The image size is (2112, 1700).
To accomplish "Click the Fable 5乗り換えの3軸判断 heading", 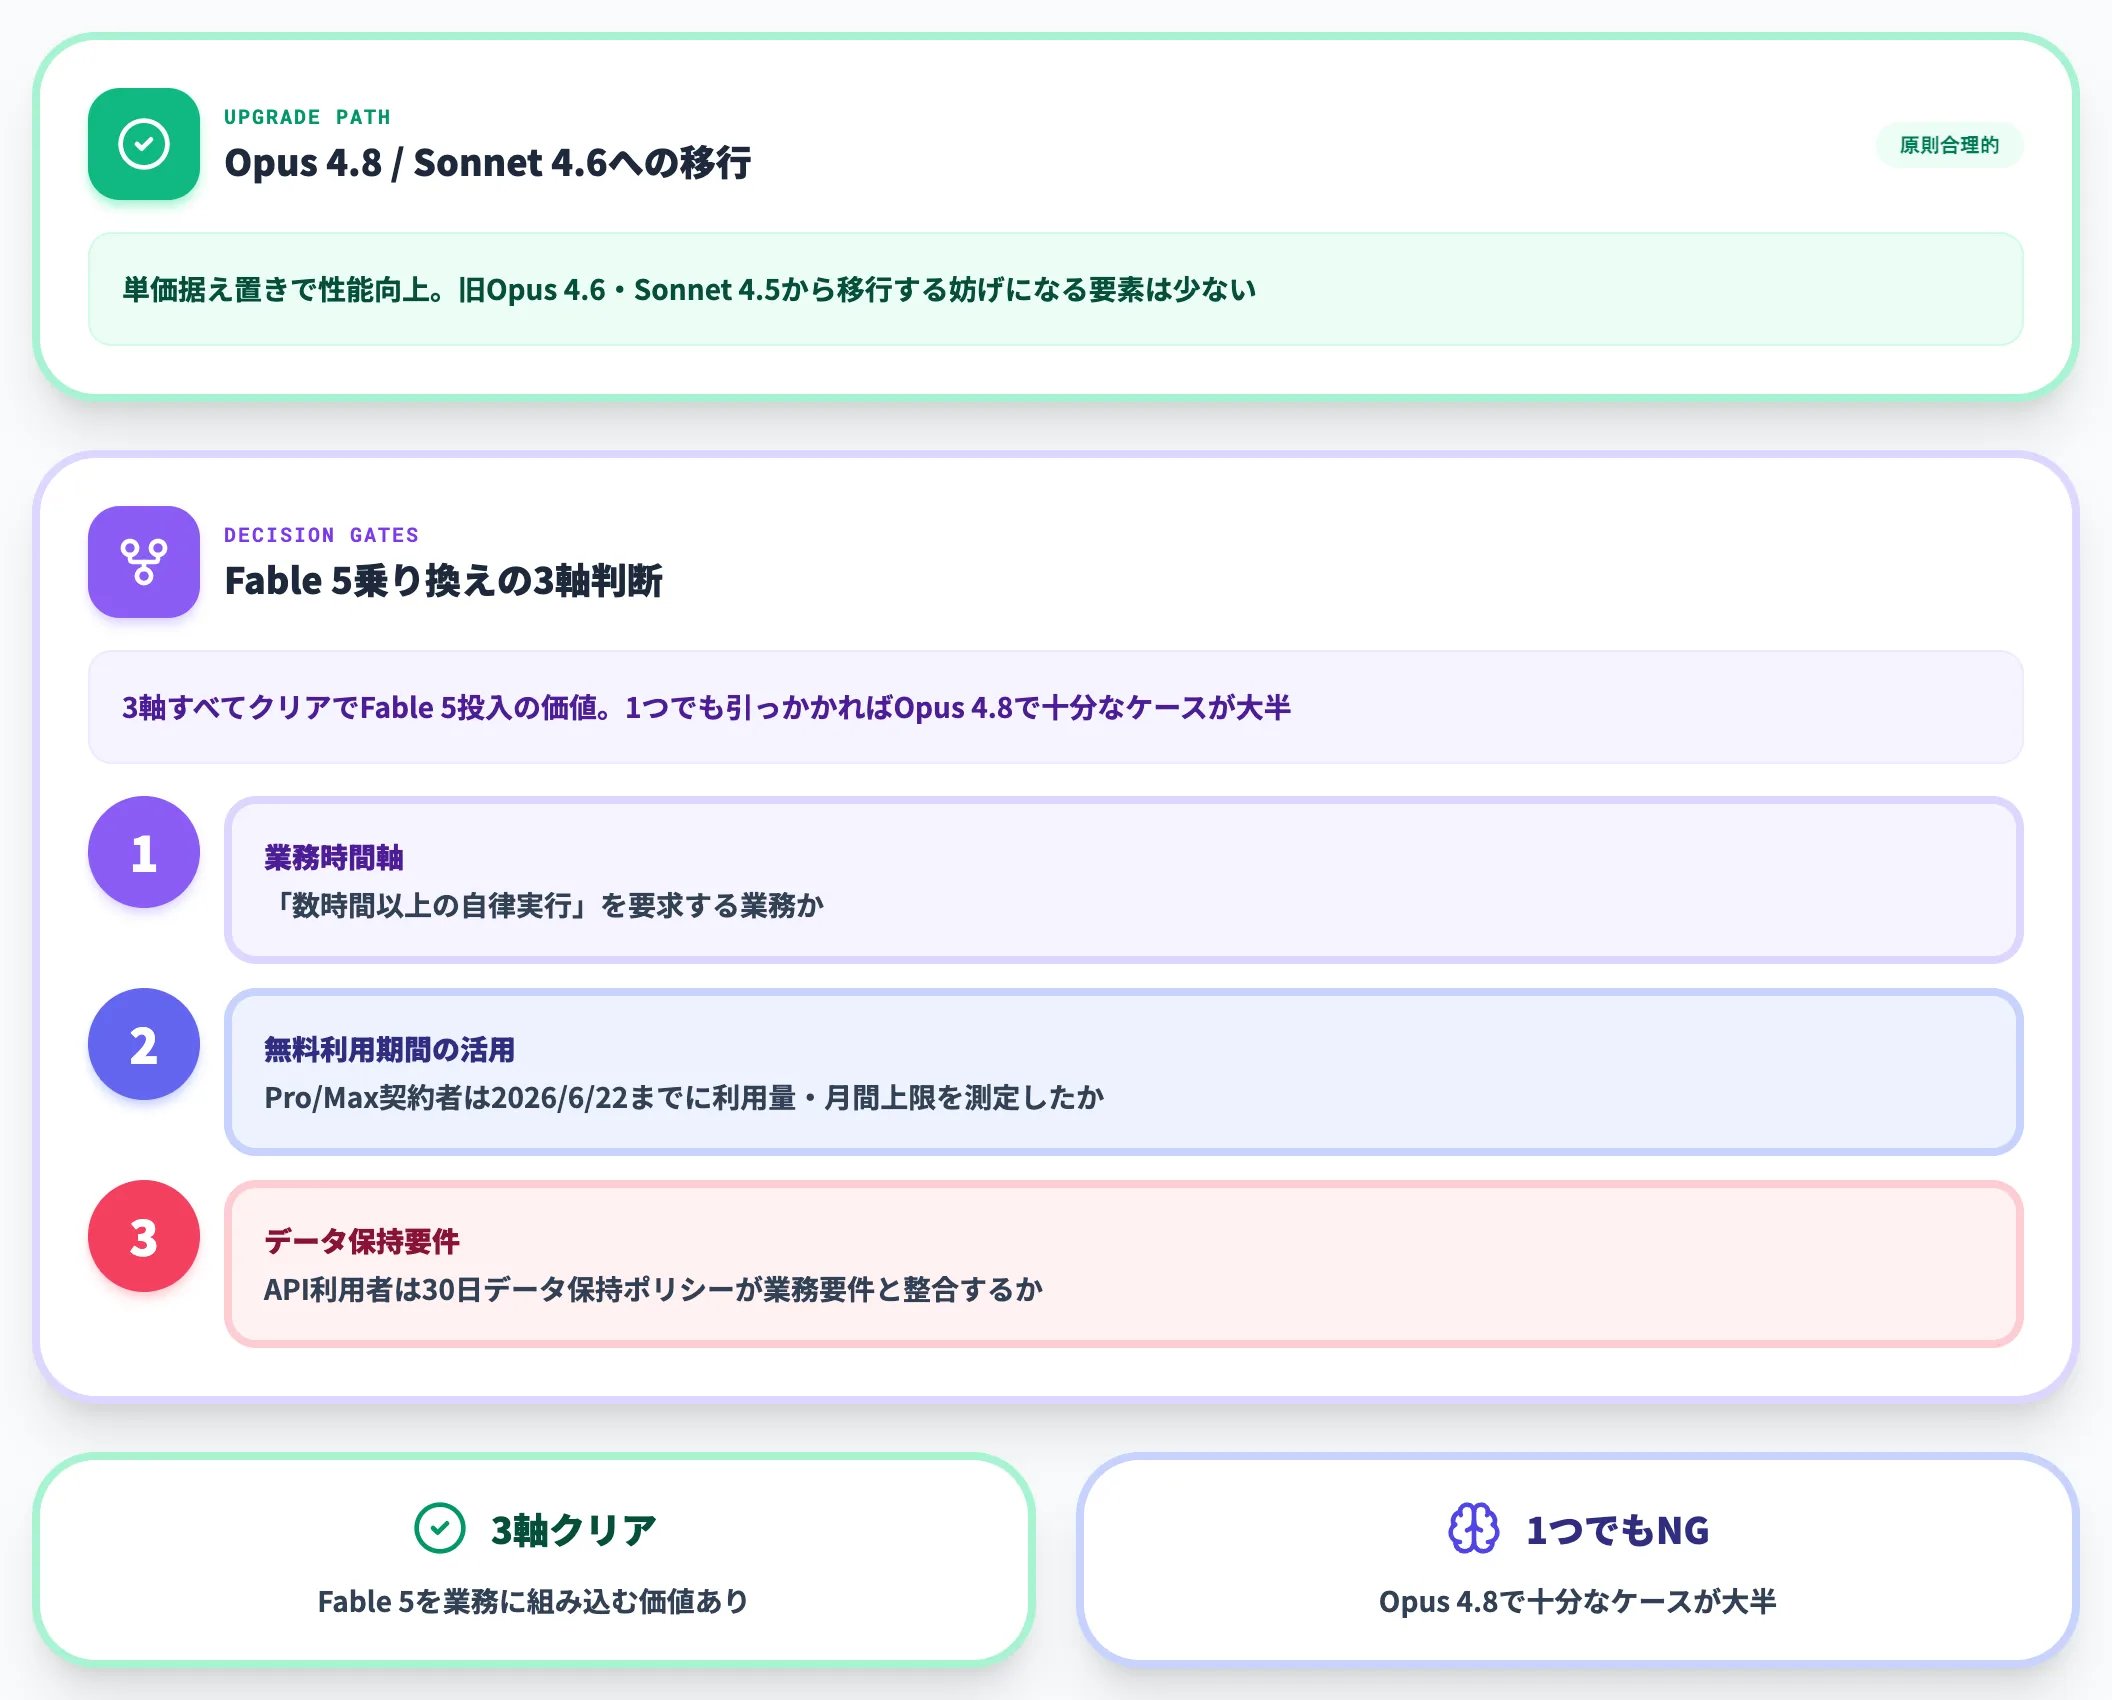I will coord(443,580).
